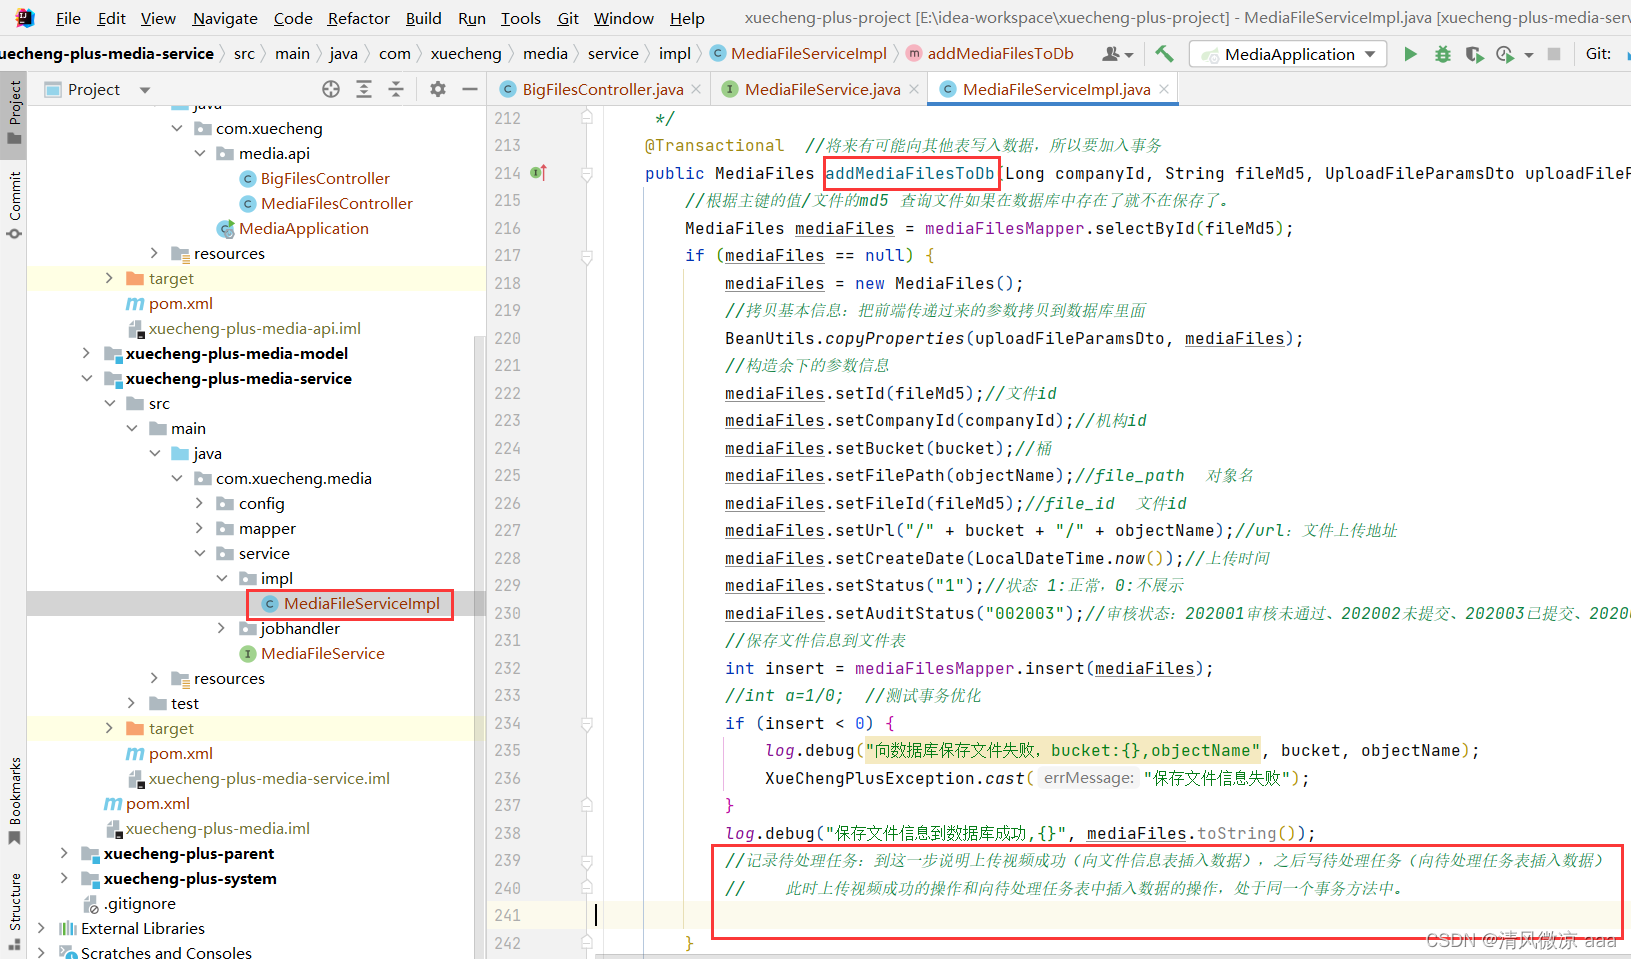Start debugging with the bug icon
Viewport: 1631px width, 959px height.
coord(1442,54)
